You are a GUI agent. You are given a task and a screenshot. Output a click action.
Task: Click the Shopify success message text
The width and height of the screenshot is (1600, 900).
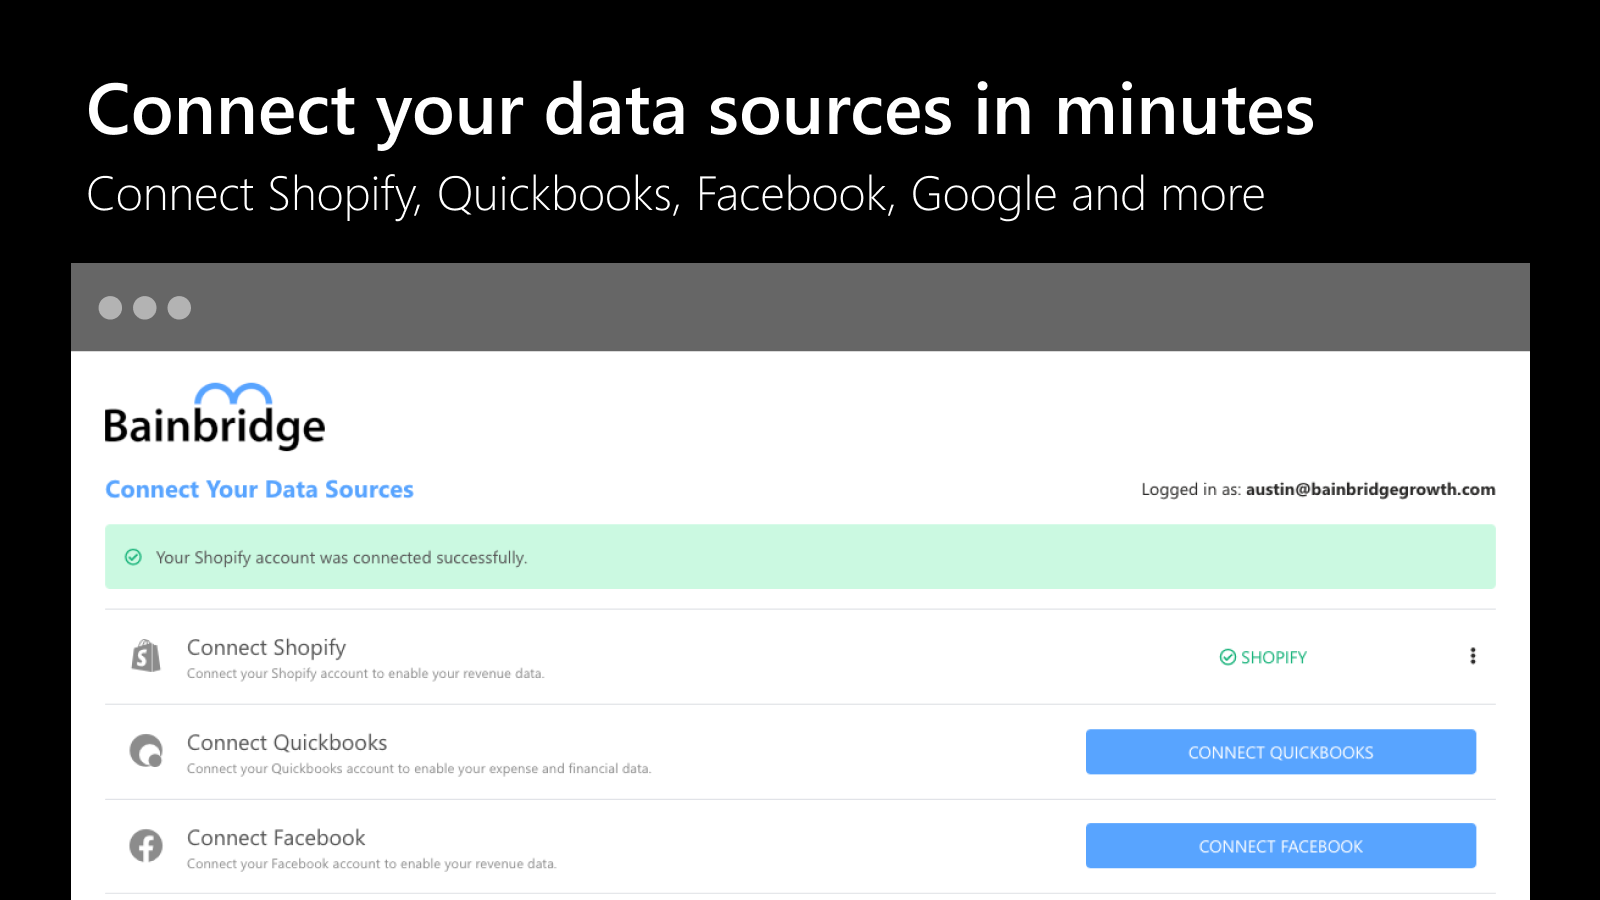pyautogui.click(x=341, y=557)
